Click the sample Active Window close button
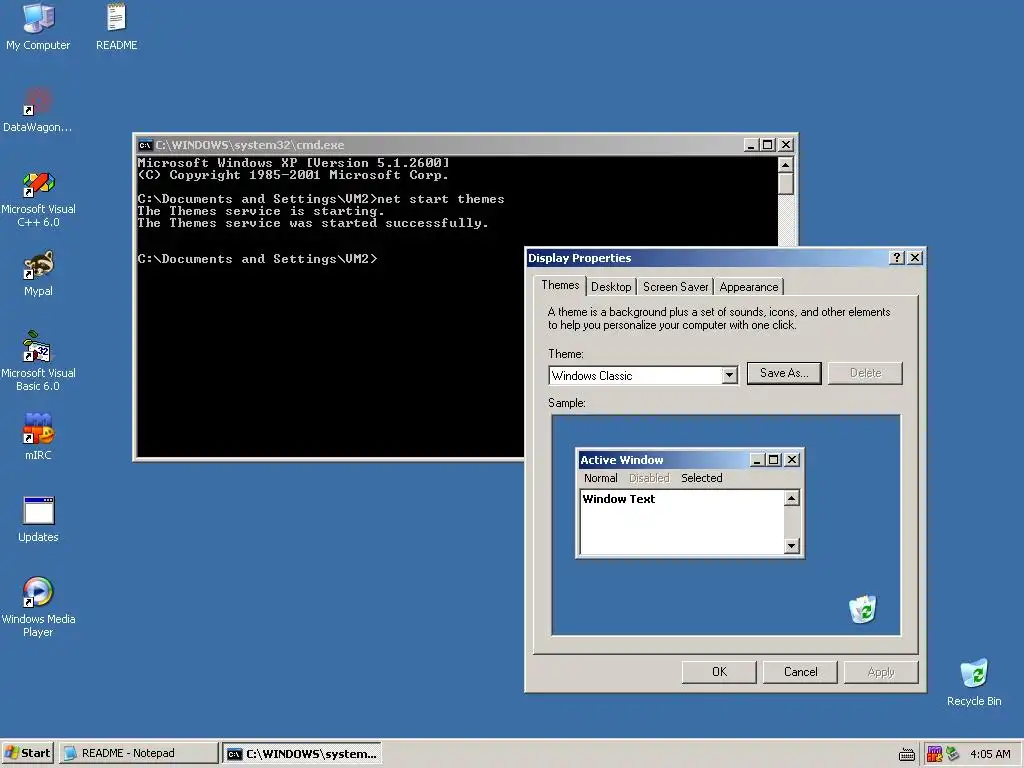Screen dimensions: 1024x768 pos(792,460)
